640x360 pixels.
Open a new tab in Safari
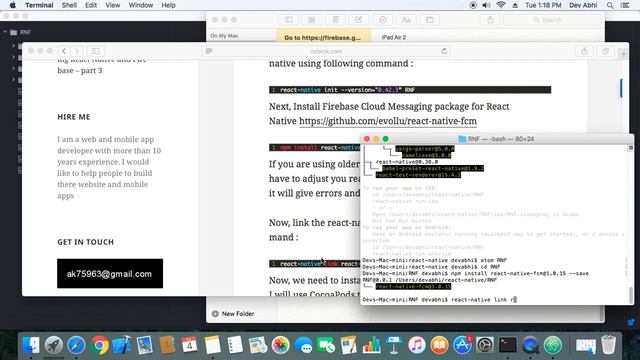point(623,54)
